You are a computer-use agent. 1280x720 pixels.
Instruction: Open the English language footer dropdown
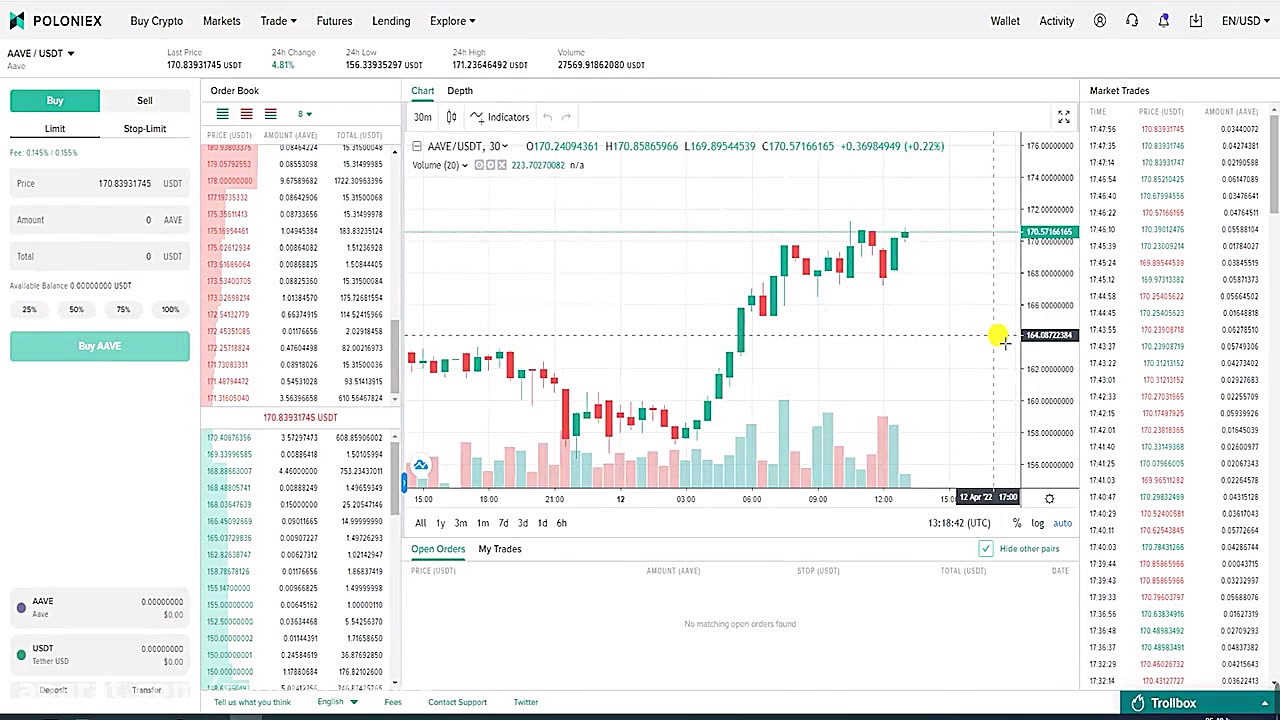pos(337,702)
